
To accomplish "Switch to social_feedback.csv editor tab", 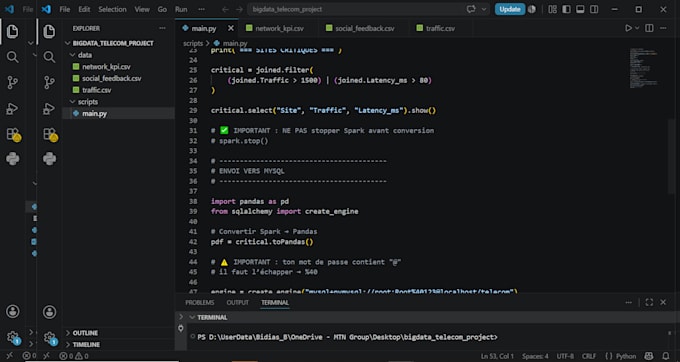I will click(x=364, y=28).
